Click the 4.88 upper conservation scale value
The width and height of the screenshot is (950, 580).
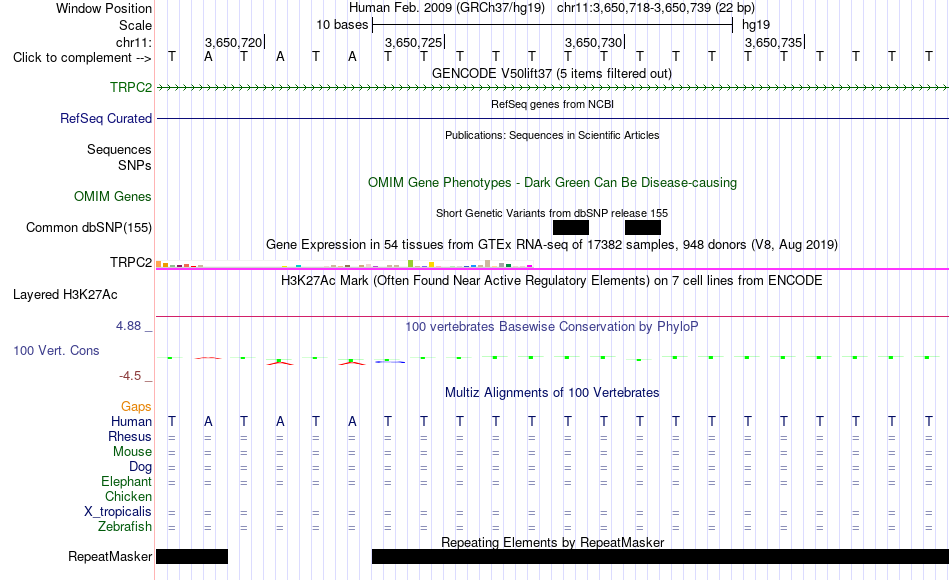point(128,325)
